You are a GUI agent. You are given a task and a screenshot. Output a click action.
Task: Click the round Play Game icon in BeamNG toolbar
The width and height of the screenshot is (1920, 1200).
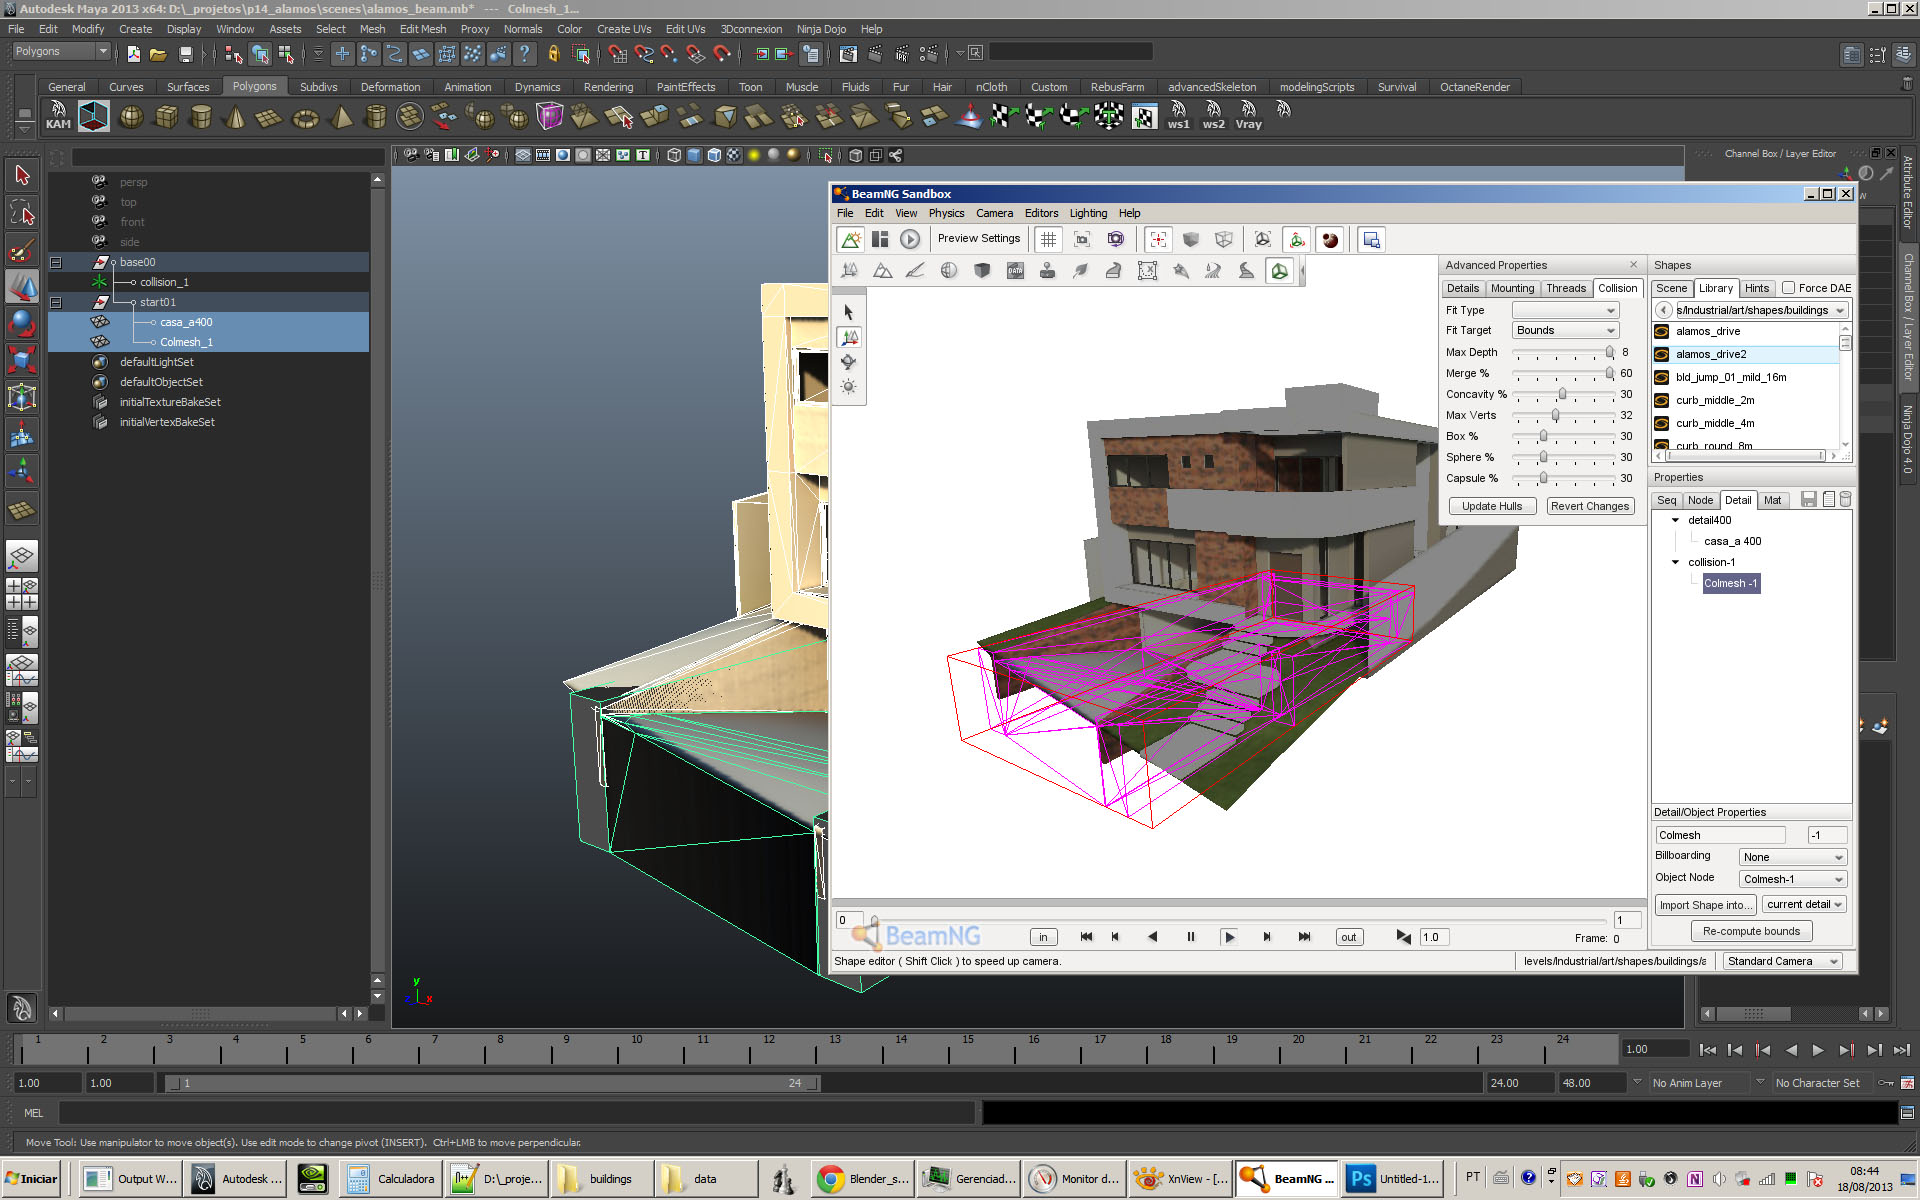tap(909, 239)
